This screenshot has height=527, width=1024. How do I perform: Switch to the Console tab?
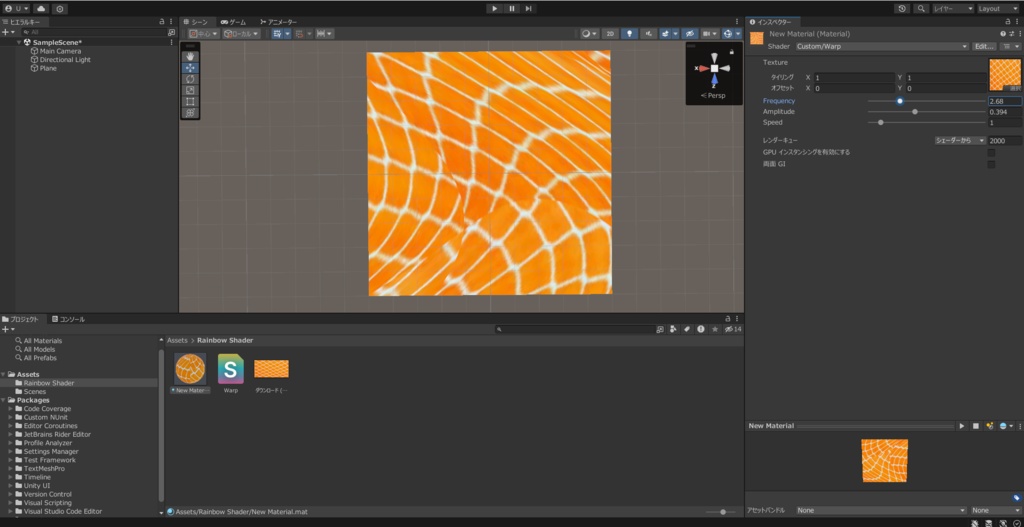coord(71,319)
